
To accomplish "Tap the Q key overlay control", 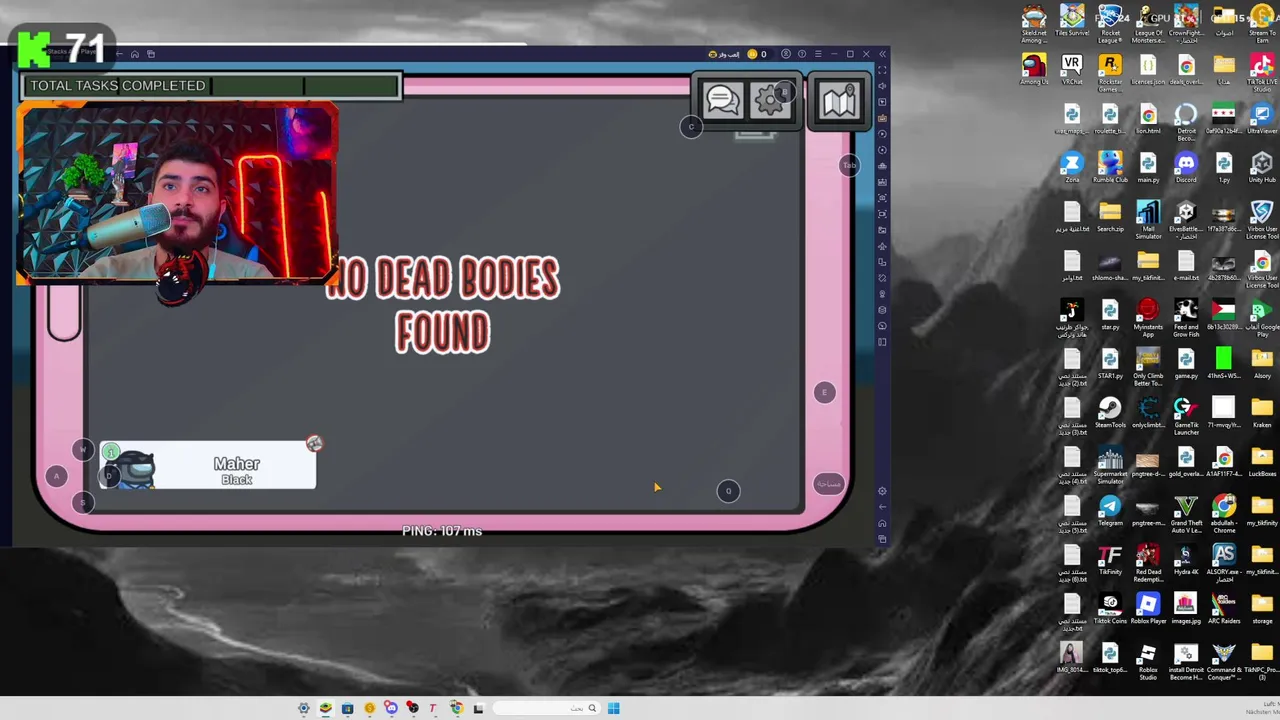I will [x=728, y=491].
